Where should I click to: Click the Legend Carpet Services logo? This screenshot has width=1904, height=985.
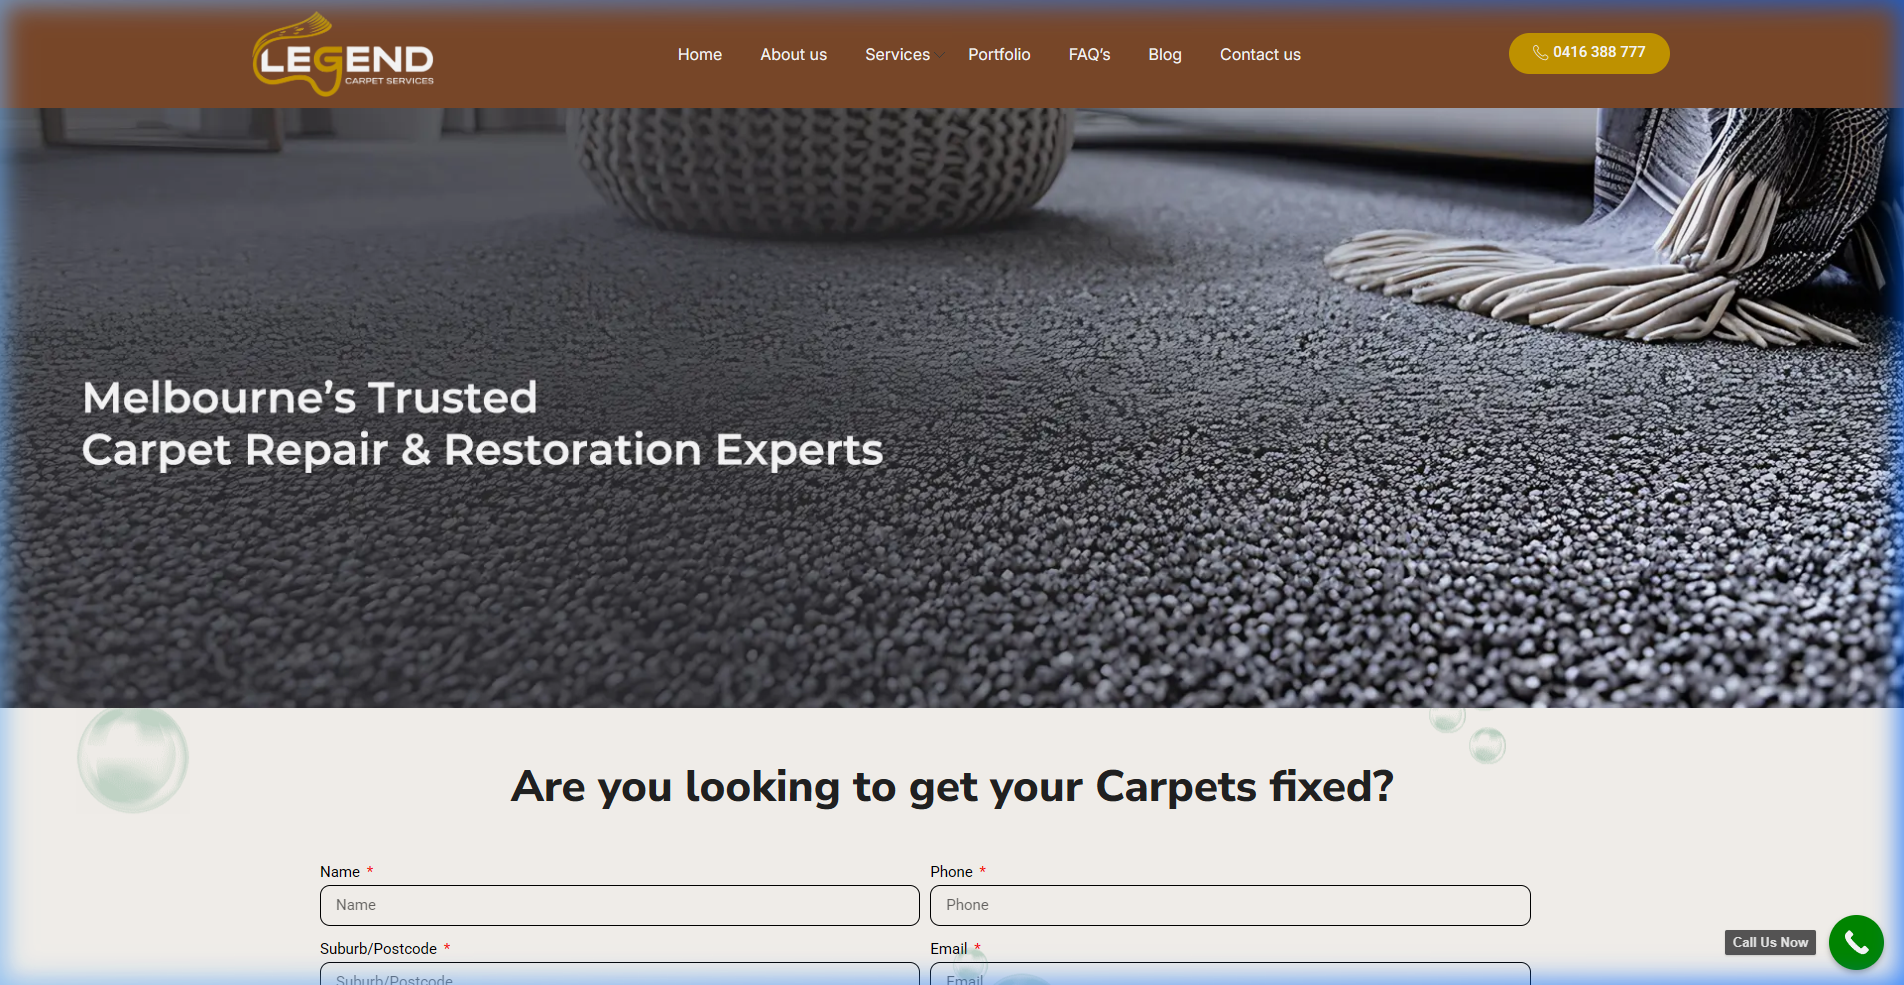(x=343, y=55)
